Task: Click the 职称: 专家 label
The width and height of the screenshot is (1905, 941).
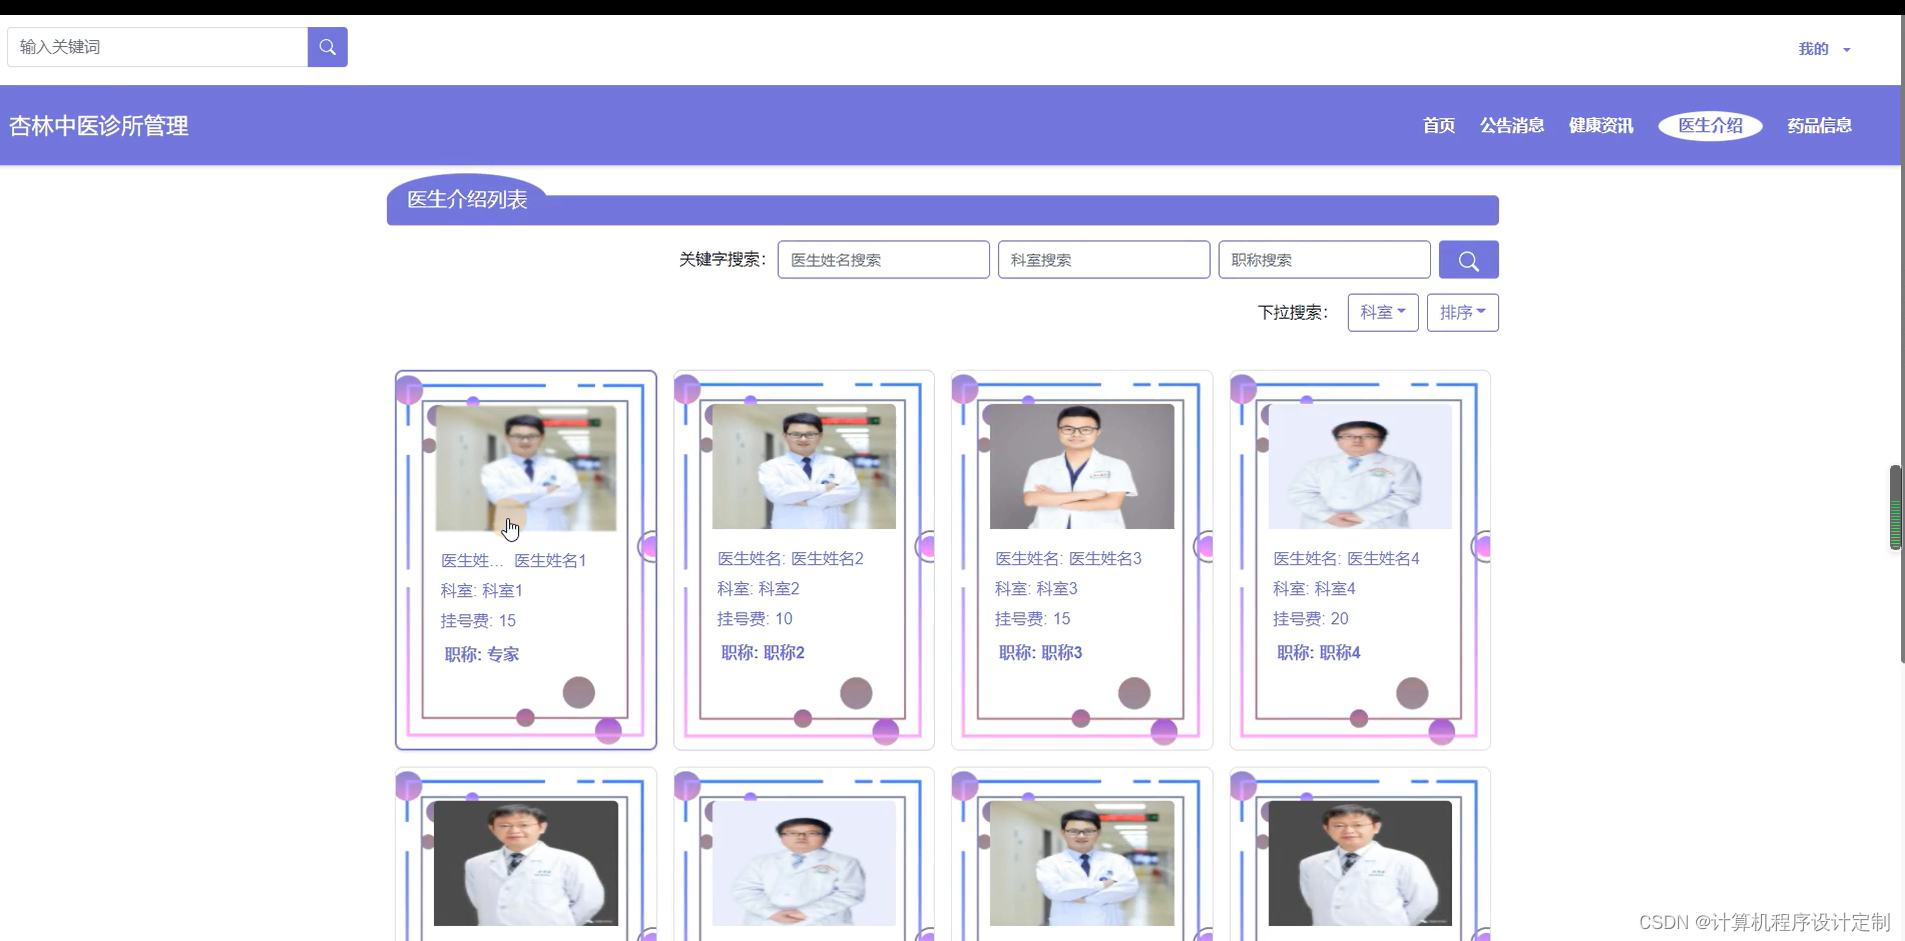Action: click(x=482, y=655)
